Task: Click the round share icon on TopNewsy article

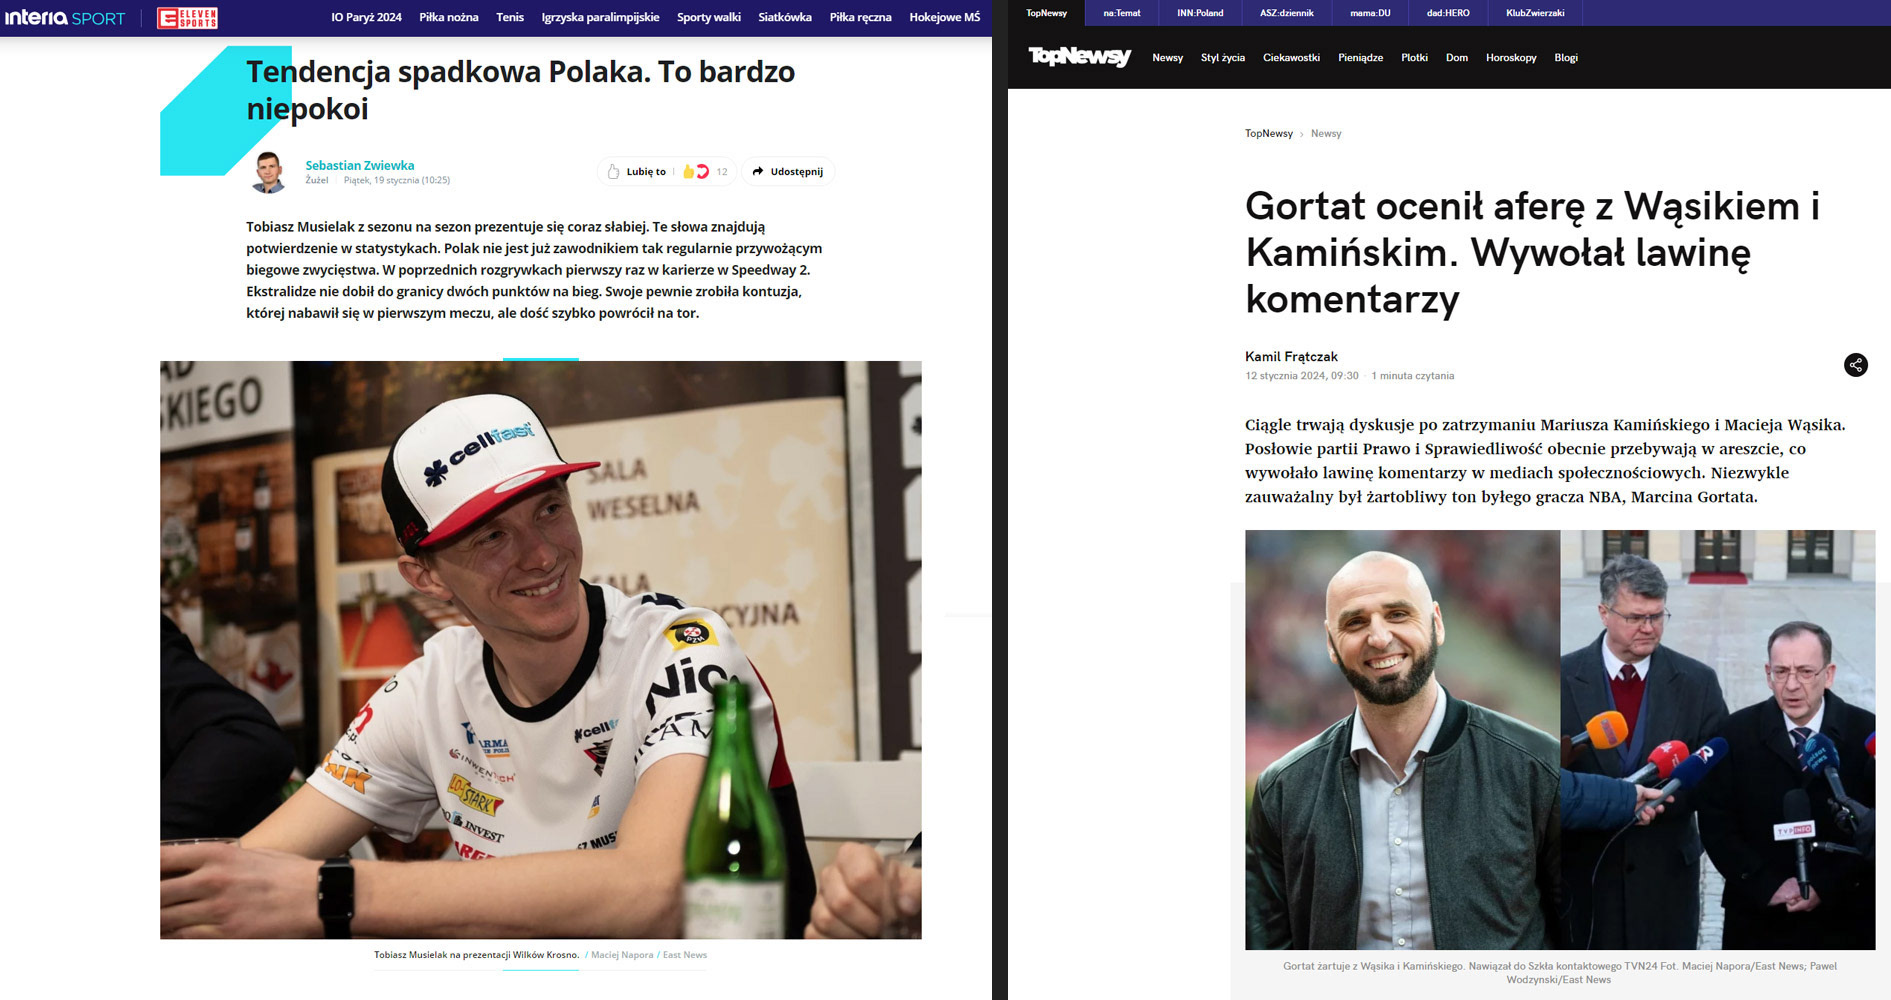Action: [x=1856, y=365]
